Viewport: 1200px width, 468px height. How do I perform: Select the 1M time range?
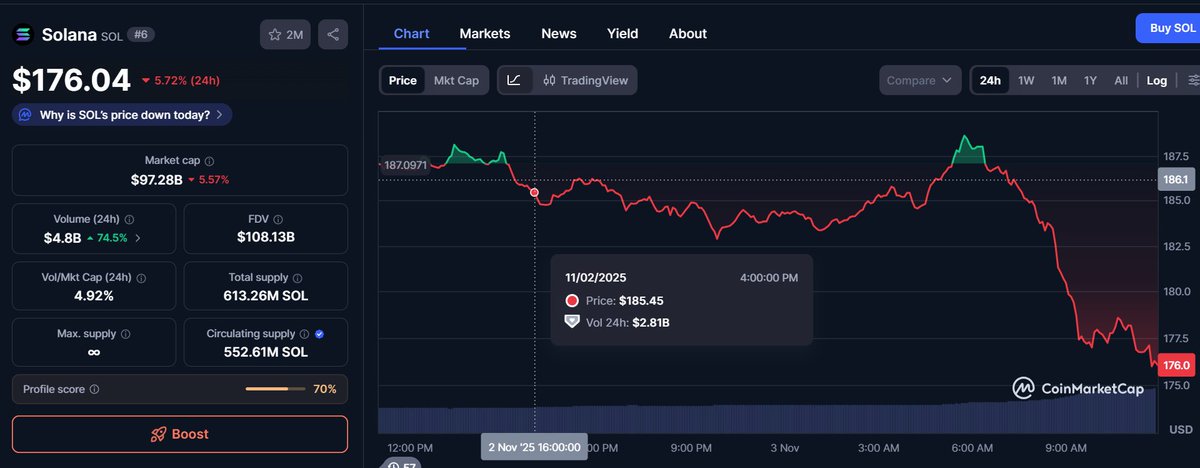[x=1059, y=80]
